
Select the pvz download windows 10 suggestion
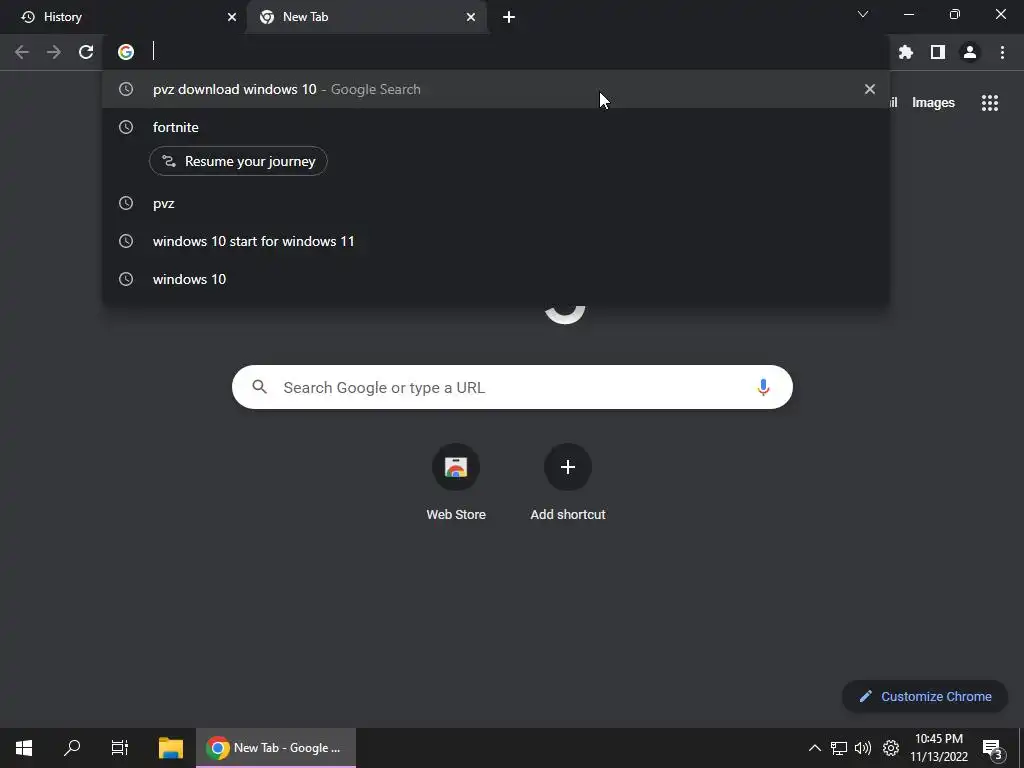[496, 89]
